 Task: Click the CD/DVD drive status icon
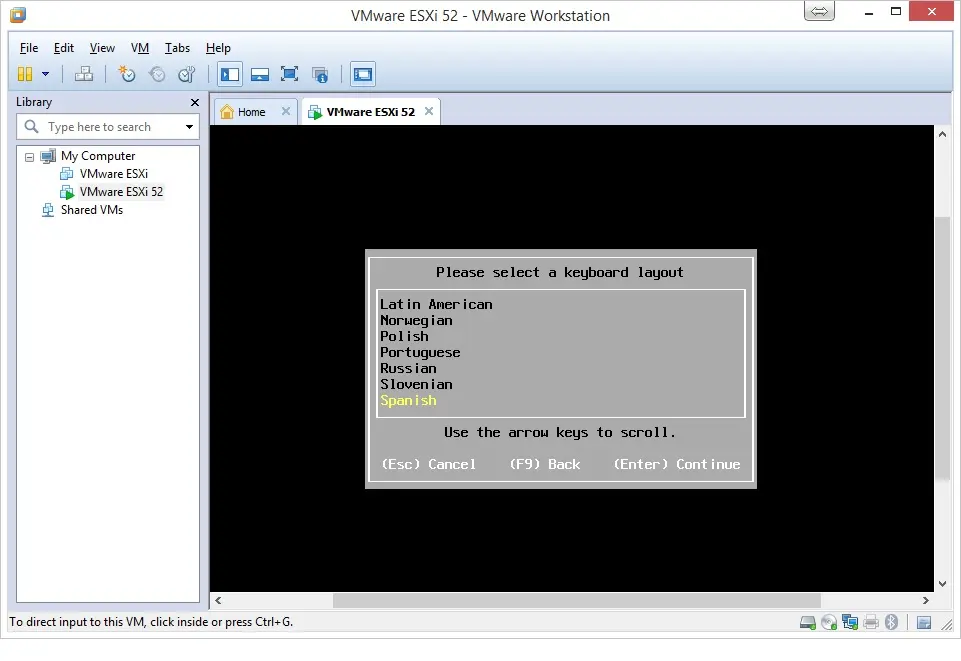click(x=829, y=622)
